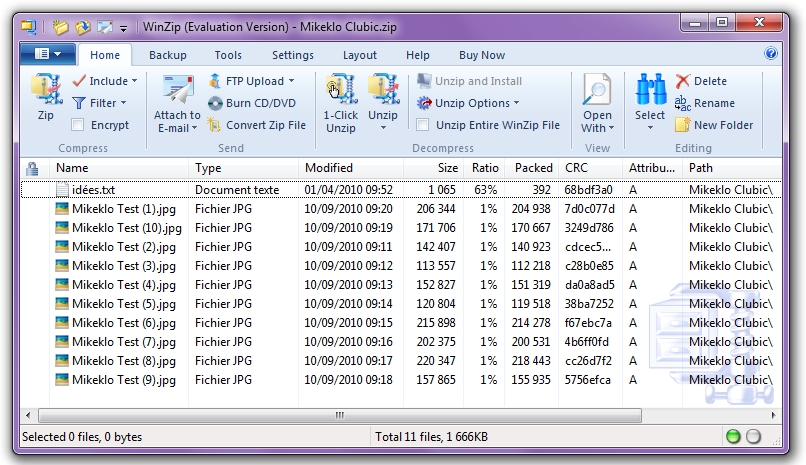Click the Convert Zip File icon
Screen dimensions: 806x465
[216, 125]
